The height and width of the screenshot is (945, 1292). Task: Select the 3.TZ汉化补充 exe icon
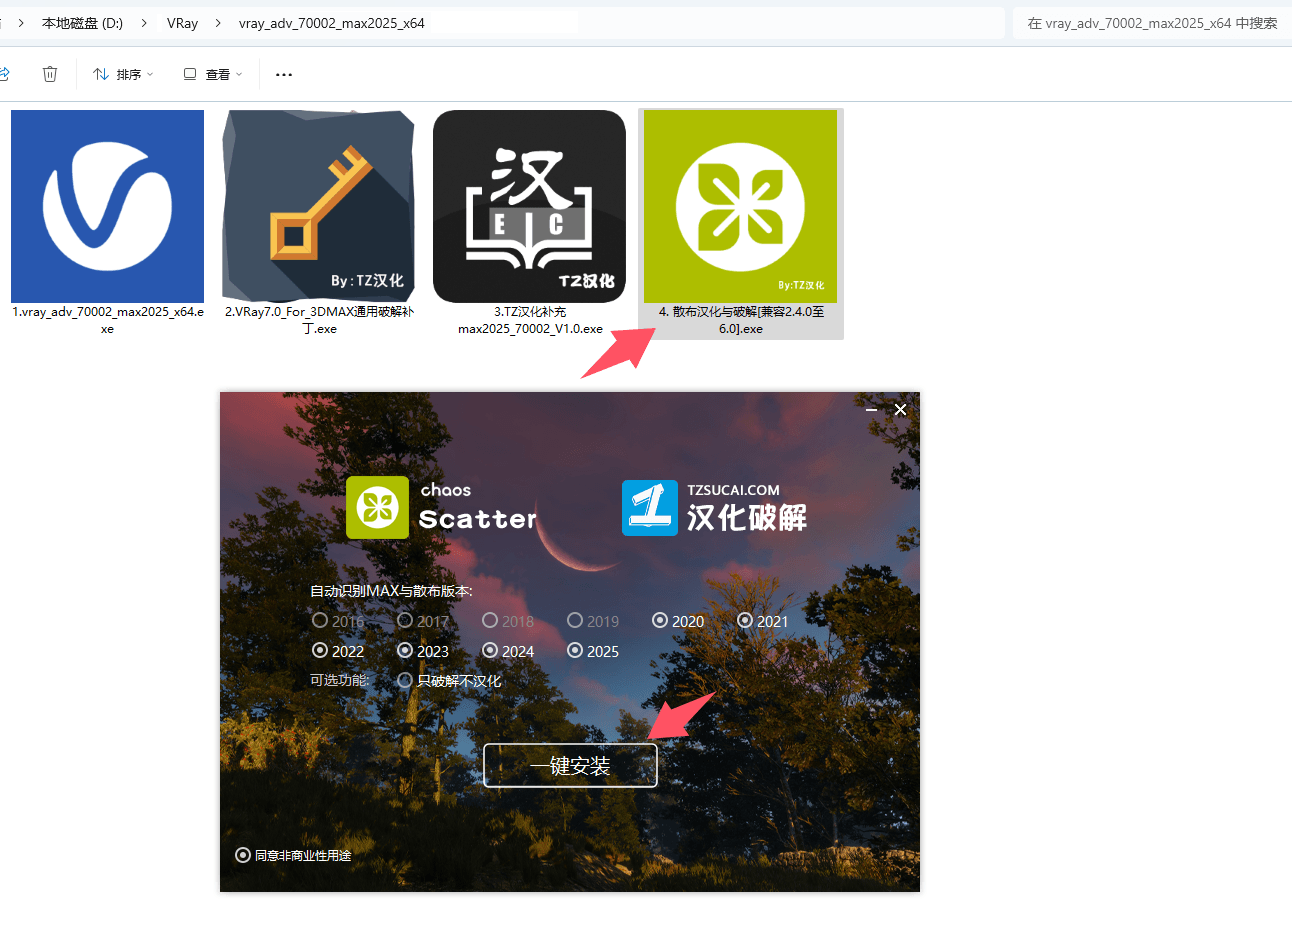(x=529, y=206)
